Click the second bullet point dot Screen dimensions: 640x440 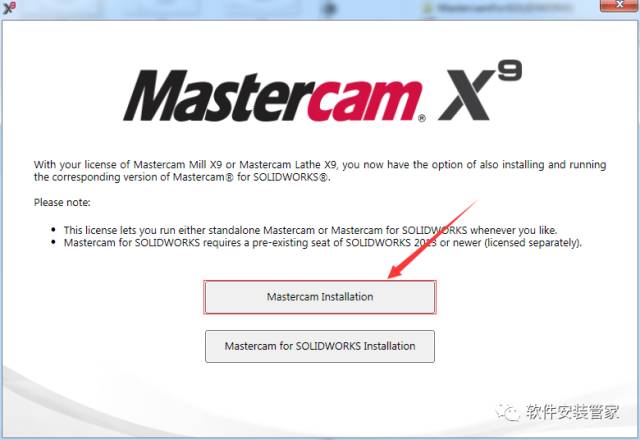[53, 242]
